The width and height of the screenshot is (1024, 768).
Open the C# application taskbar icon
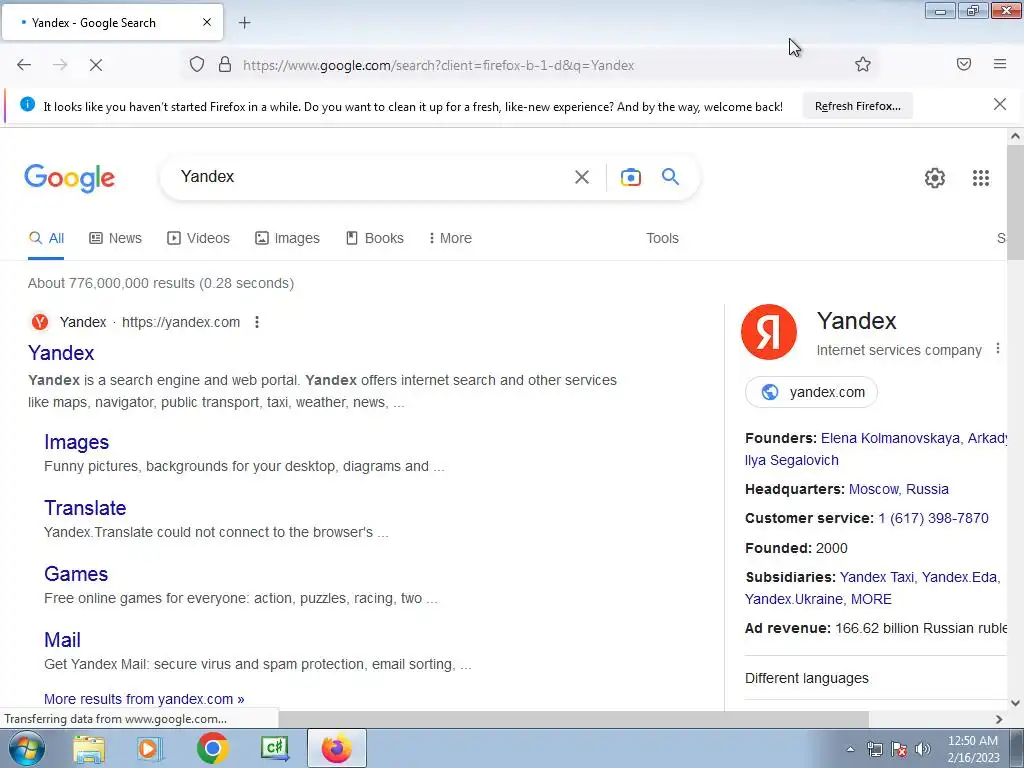tap(274, 748)
